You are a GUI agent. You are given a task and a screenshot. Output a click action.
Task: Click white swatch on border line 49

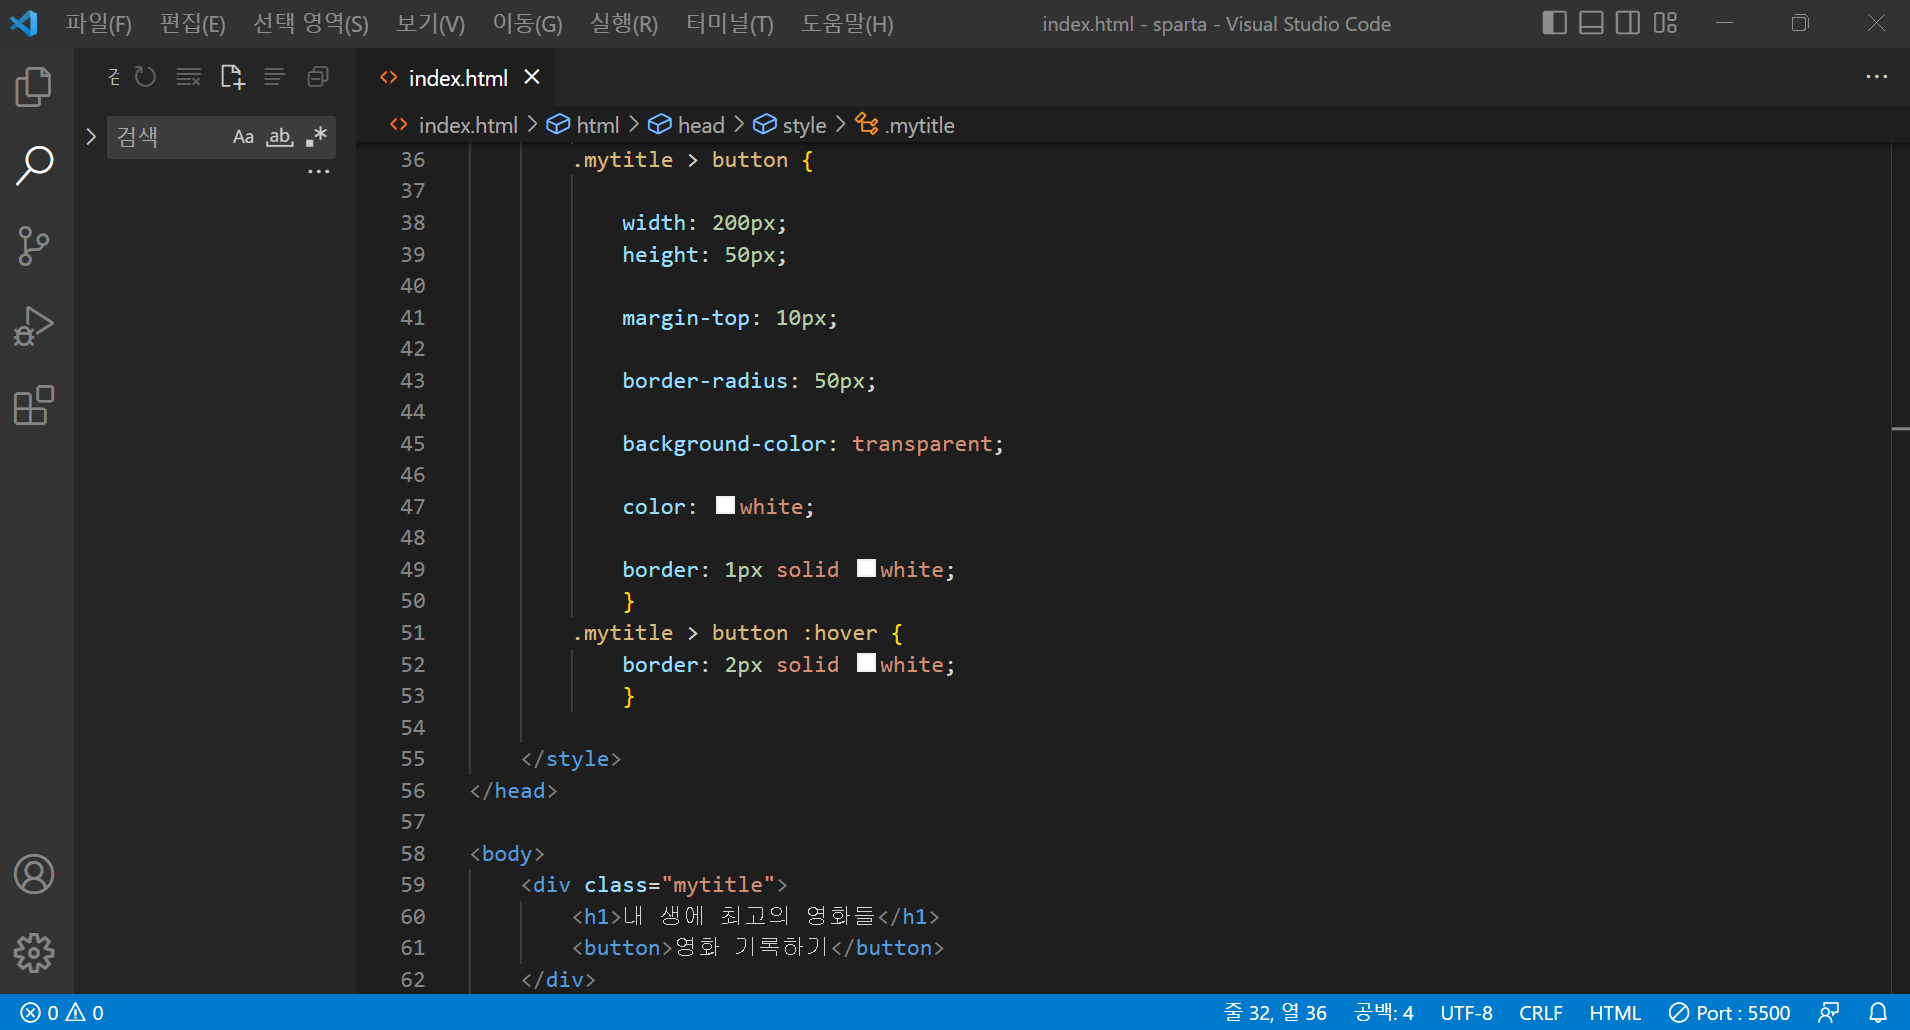tap(866, 568)
